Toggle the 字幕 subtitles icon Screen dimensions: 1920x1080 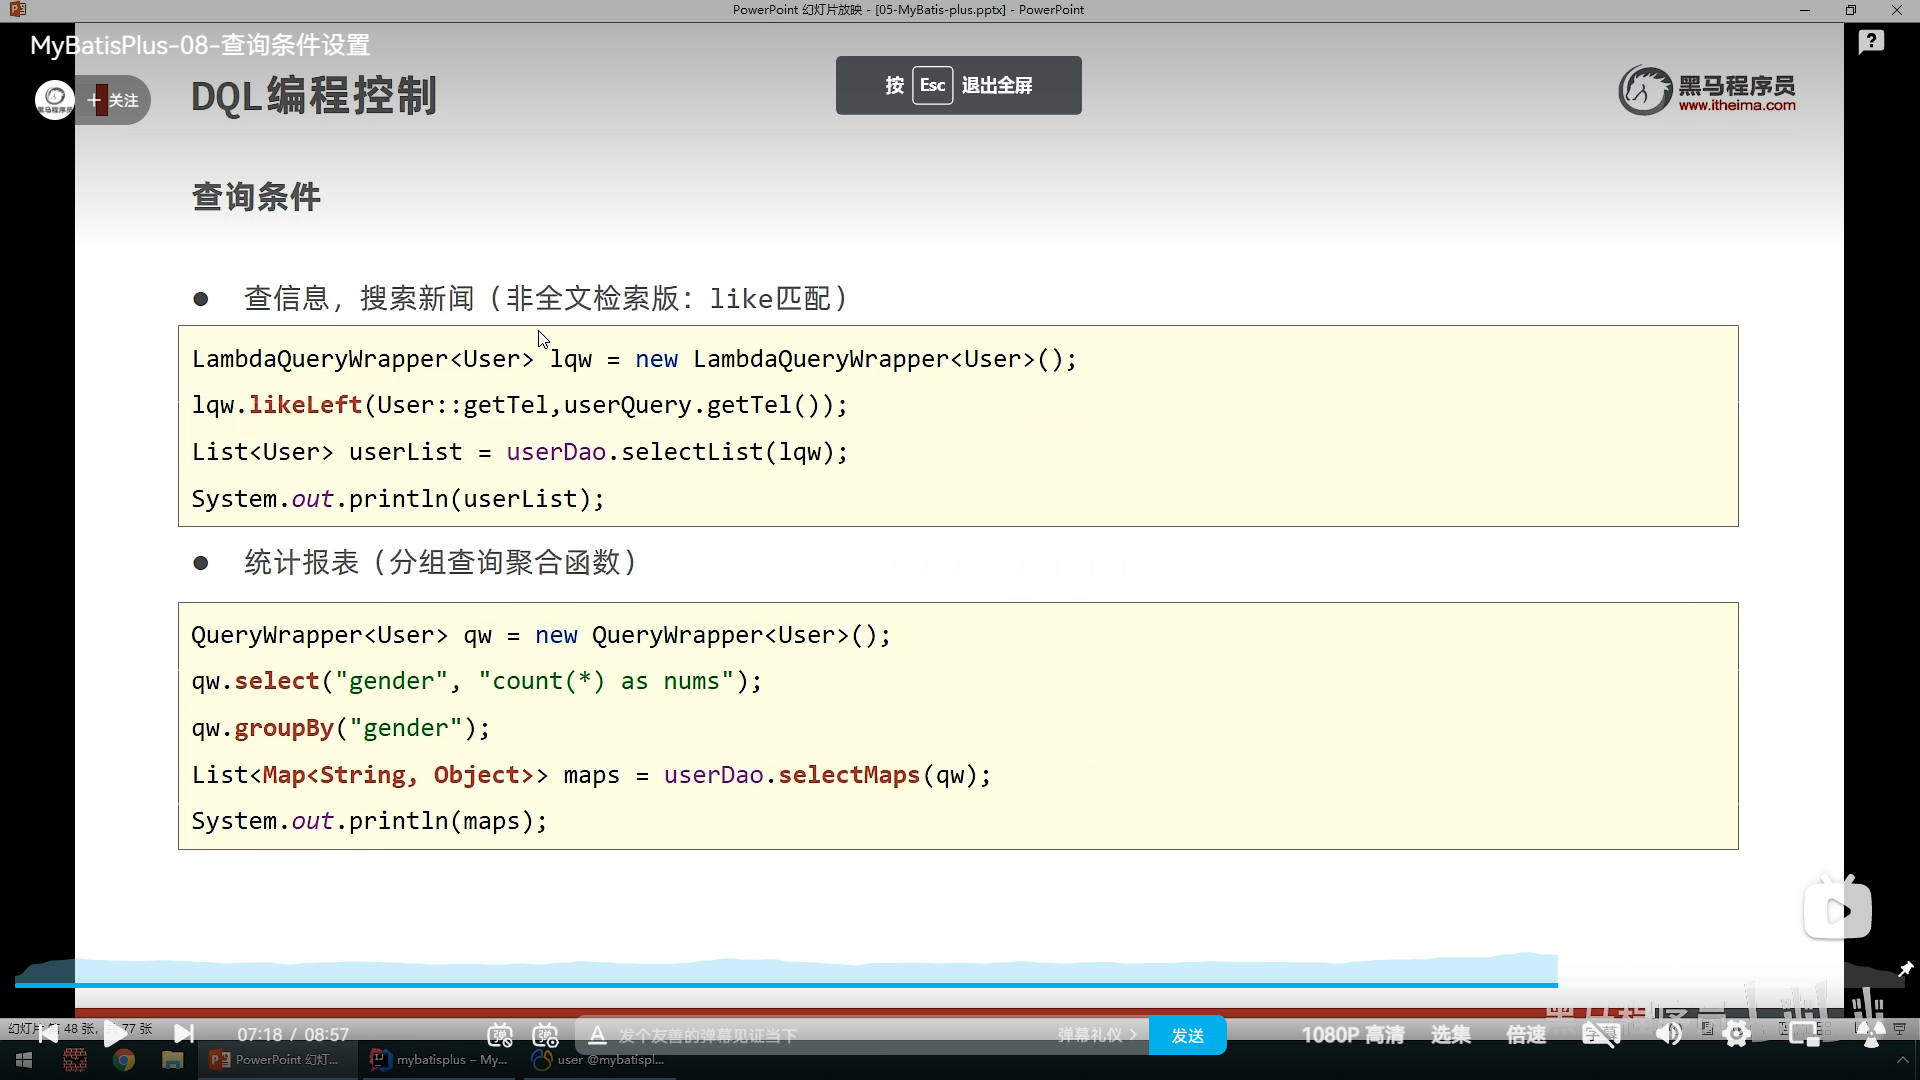coord(1600,1035)
